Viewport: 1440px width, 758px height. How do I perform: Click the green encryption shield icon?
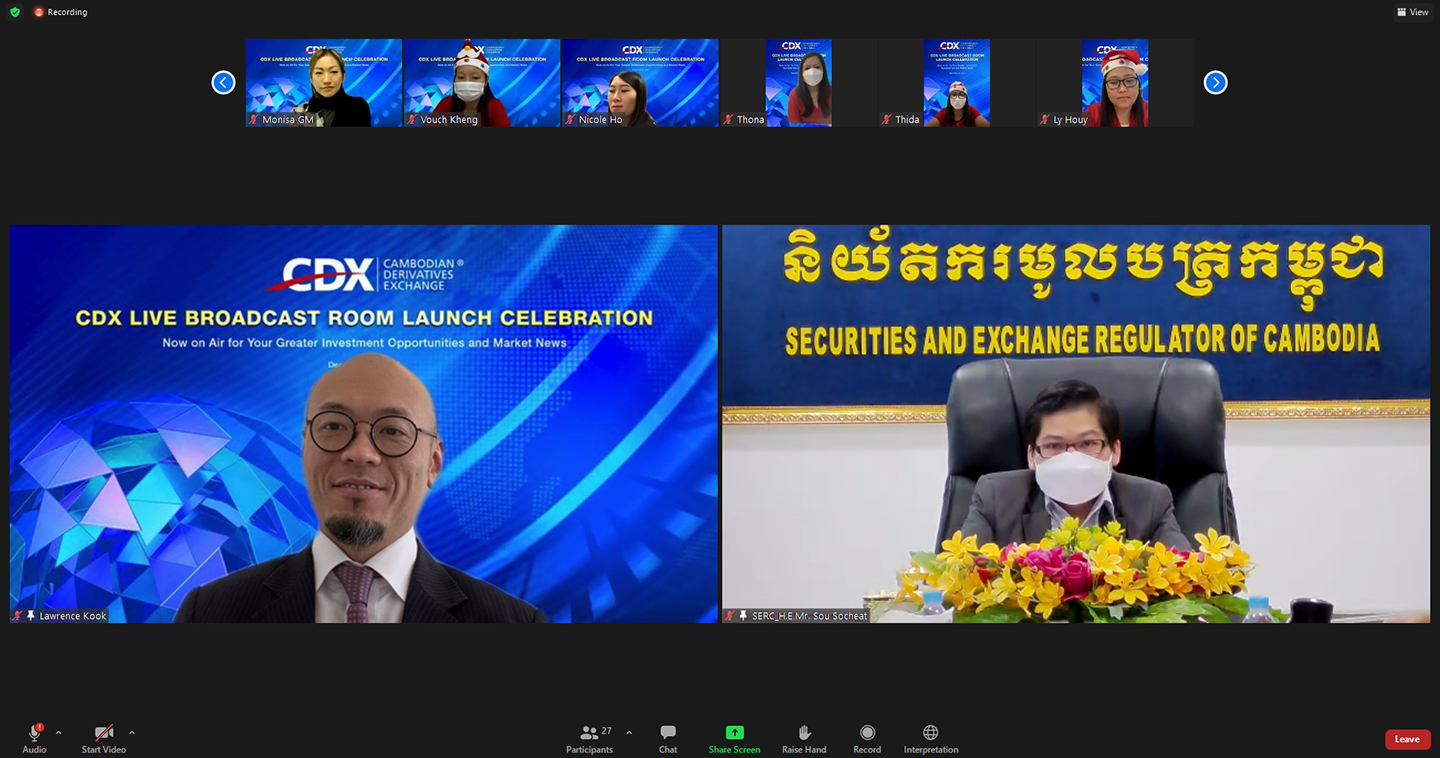[x=15, y=12]
